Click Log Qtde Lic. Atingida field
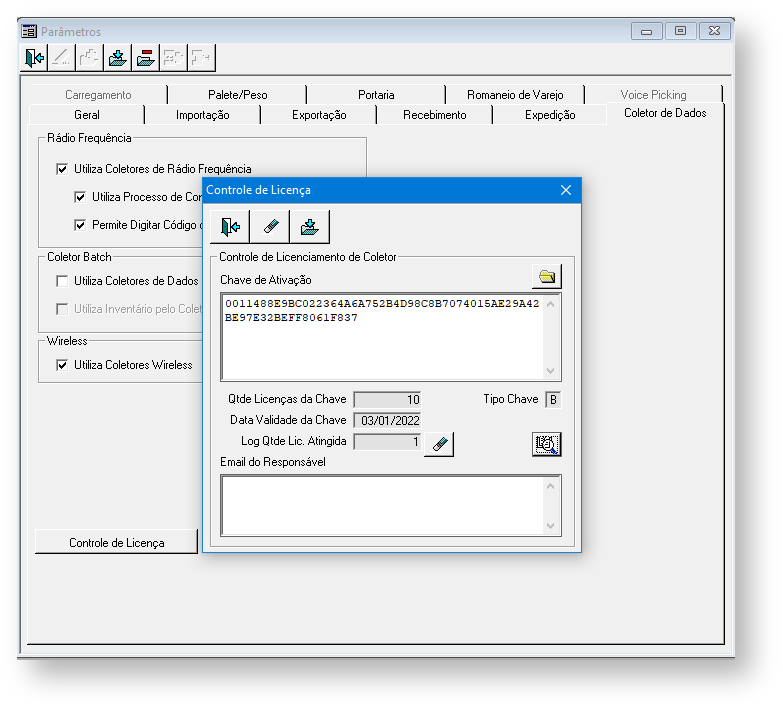 pyautogui.click(x=387, y=441)
